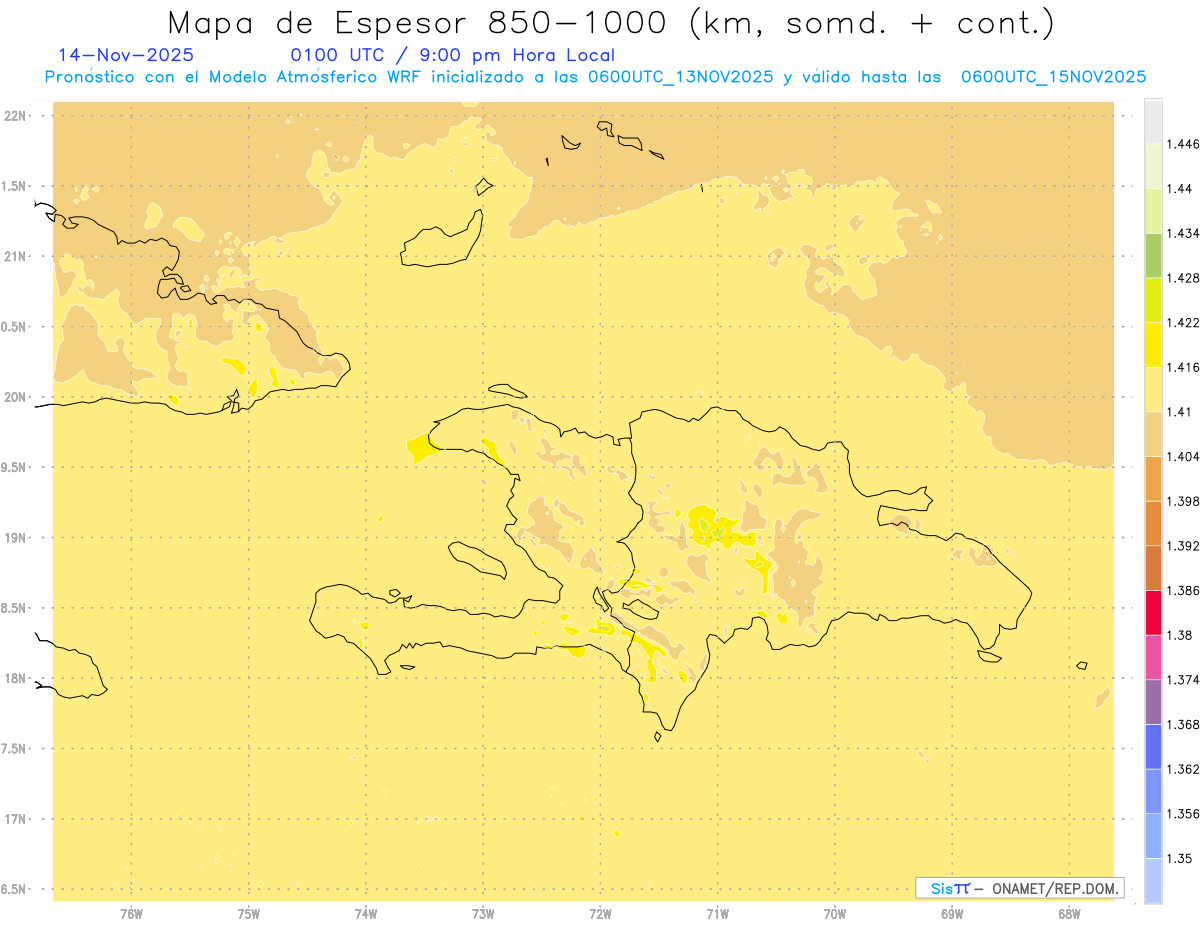Click the purple band in the color legend

[x=1153, y=701]
